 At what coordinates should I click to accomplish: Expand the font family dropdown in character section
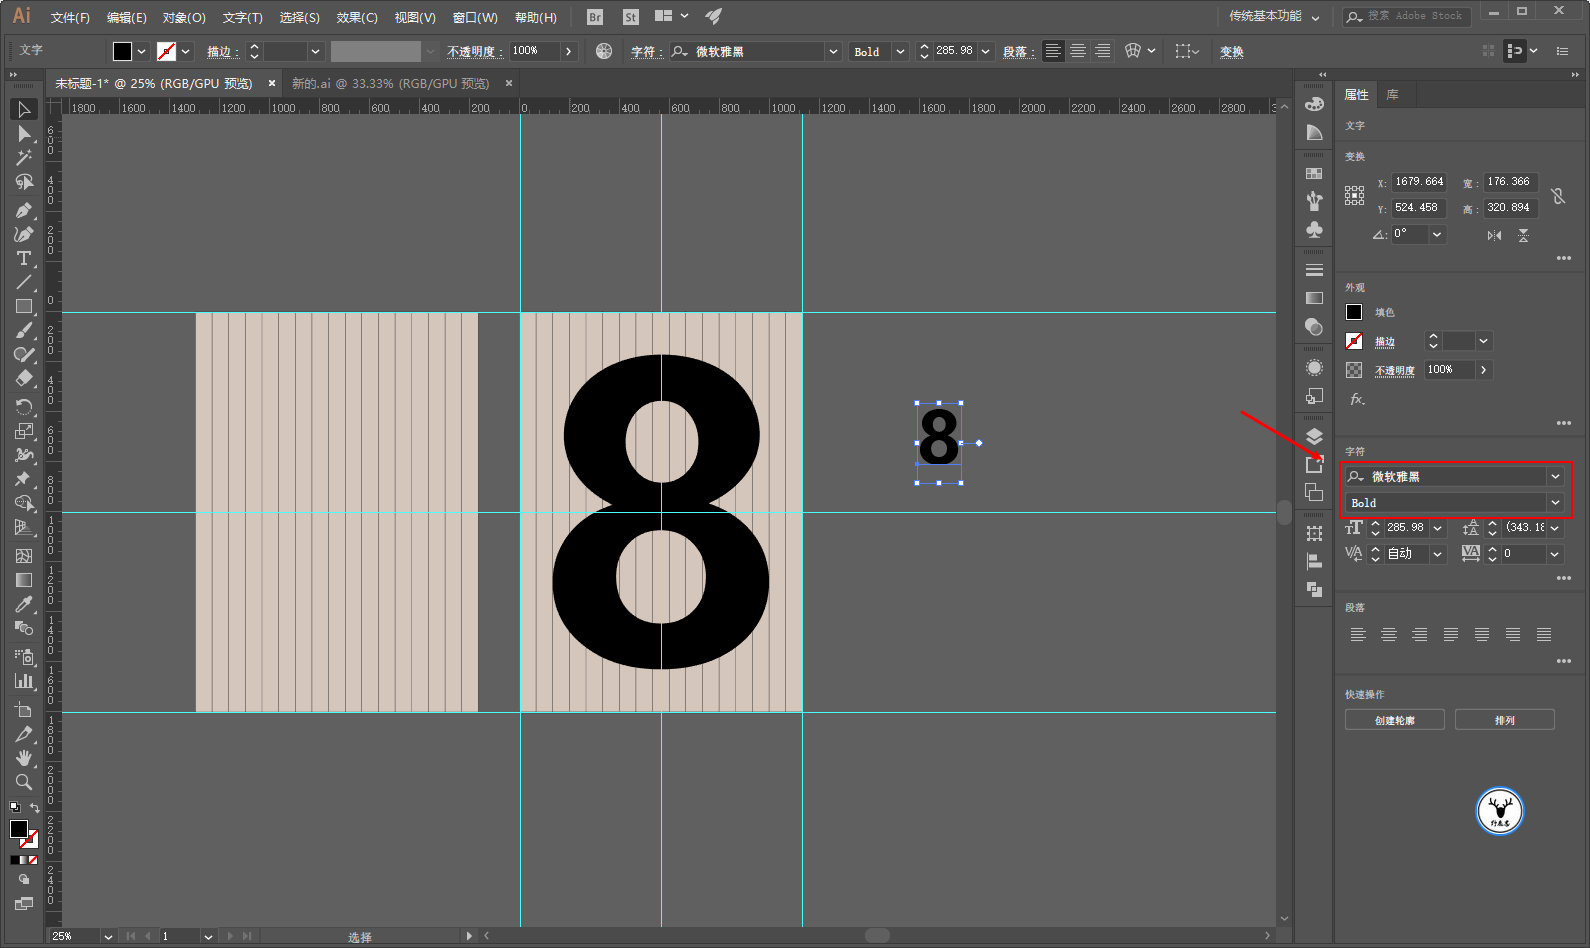[1555, 477]
